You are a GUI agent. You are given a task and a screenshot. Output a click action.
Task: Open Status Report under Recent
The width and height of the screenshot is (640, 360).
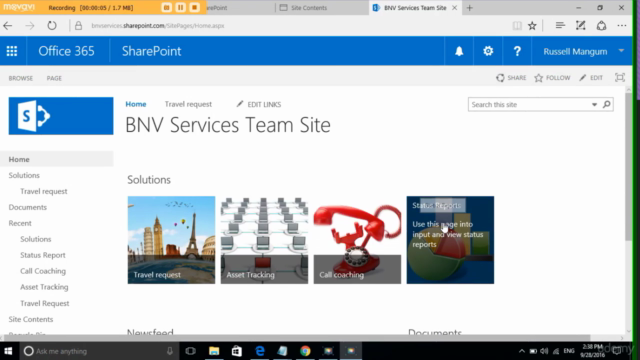pyautogui.click(x=43, y=255)
